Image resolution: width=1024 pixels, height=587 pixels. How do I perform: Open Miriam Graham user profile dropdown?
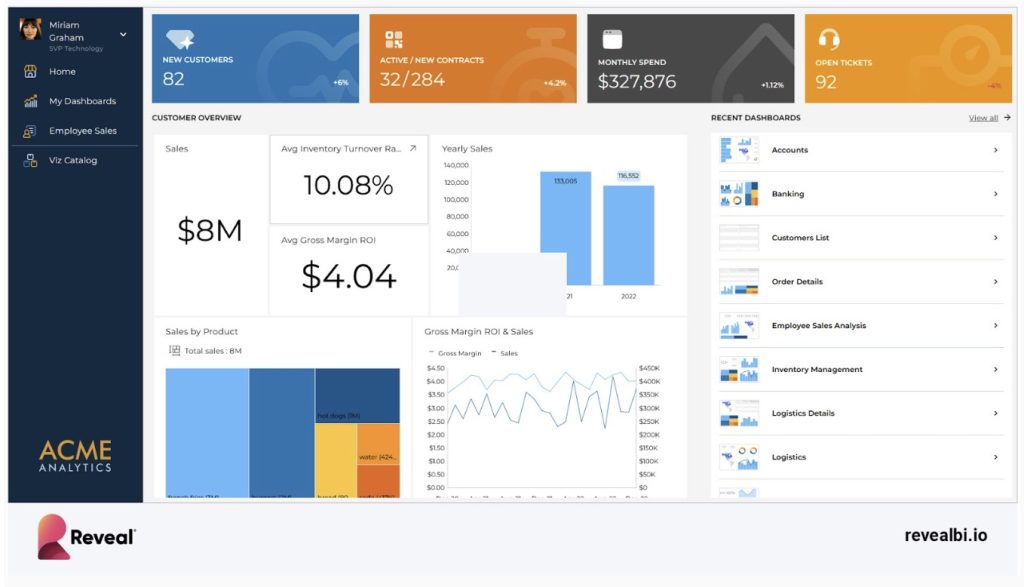(x=123, y=34)
